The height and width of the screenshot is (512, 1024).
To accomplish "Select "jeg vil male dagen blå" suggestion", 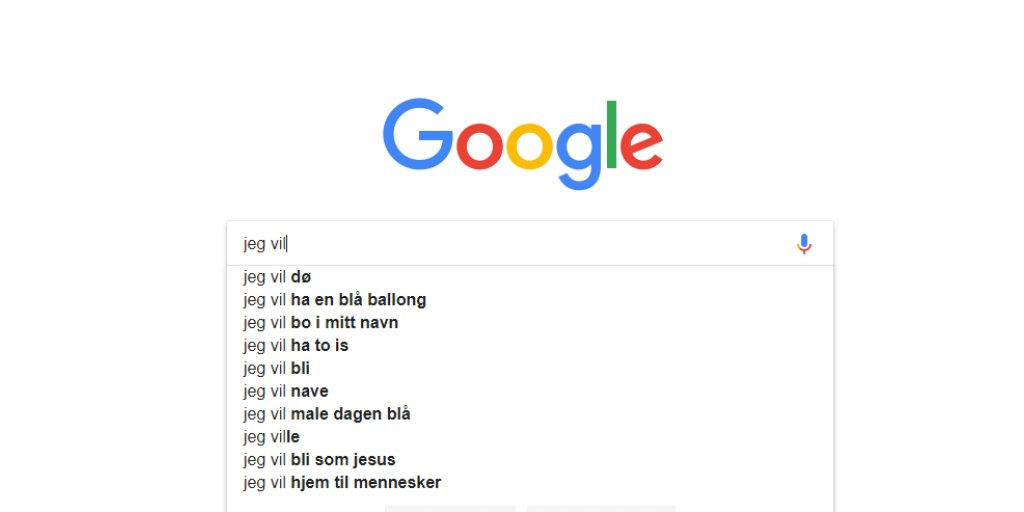I will [326, 415].
